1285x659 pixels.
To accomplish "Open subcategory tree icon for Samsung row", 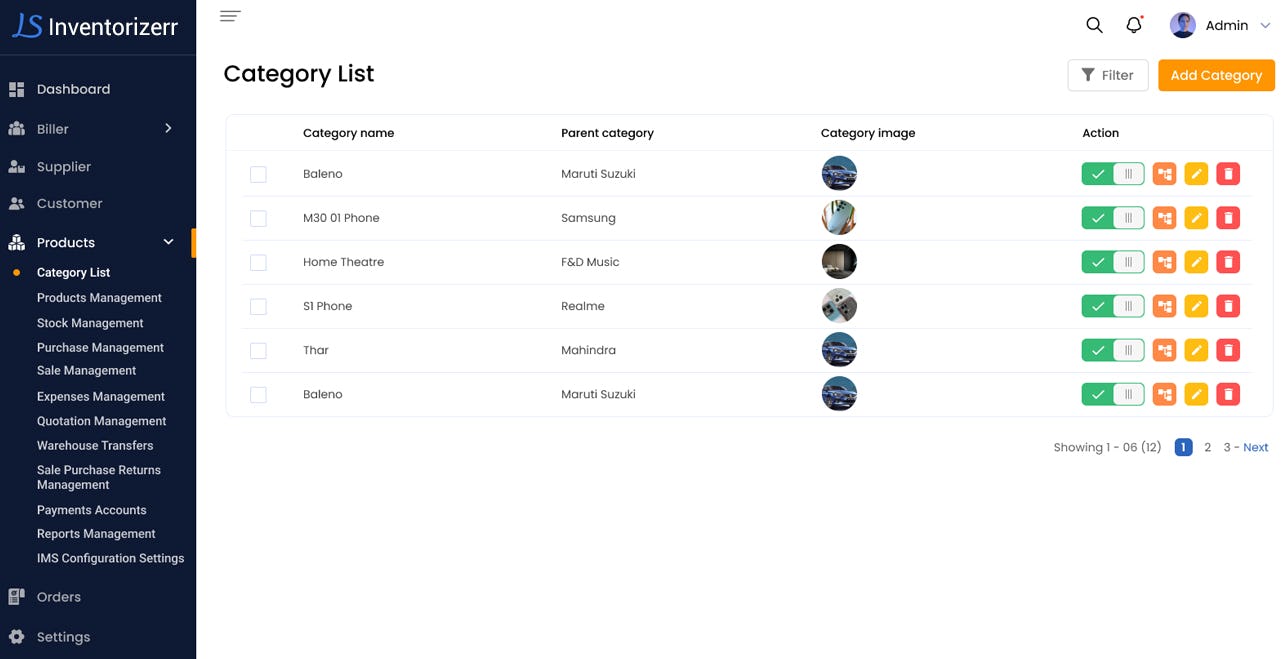I will tap(1164, 218).
